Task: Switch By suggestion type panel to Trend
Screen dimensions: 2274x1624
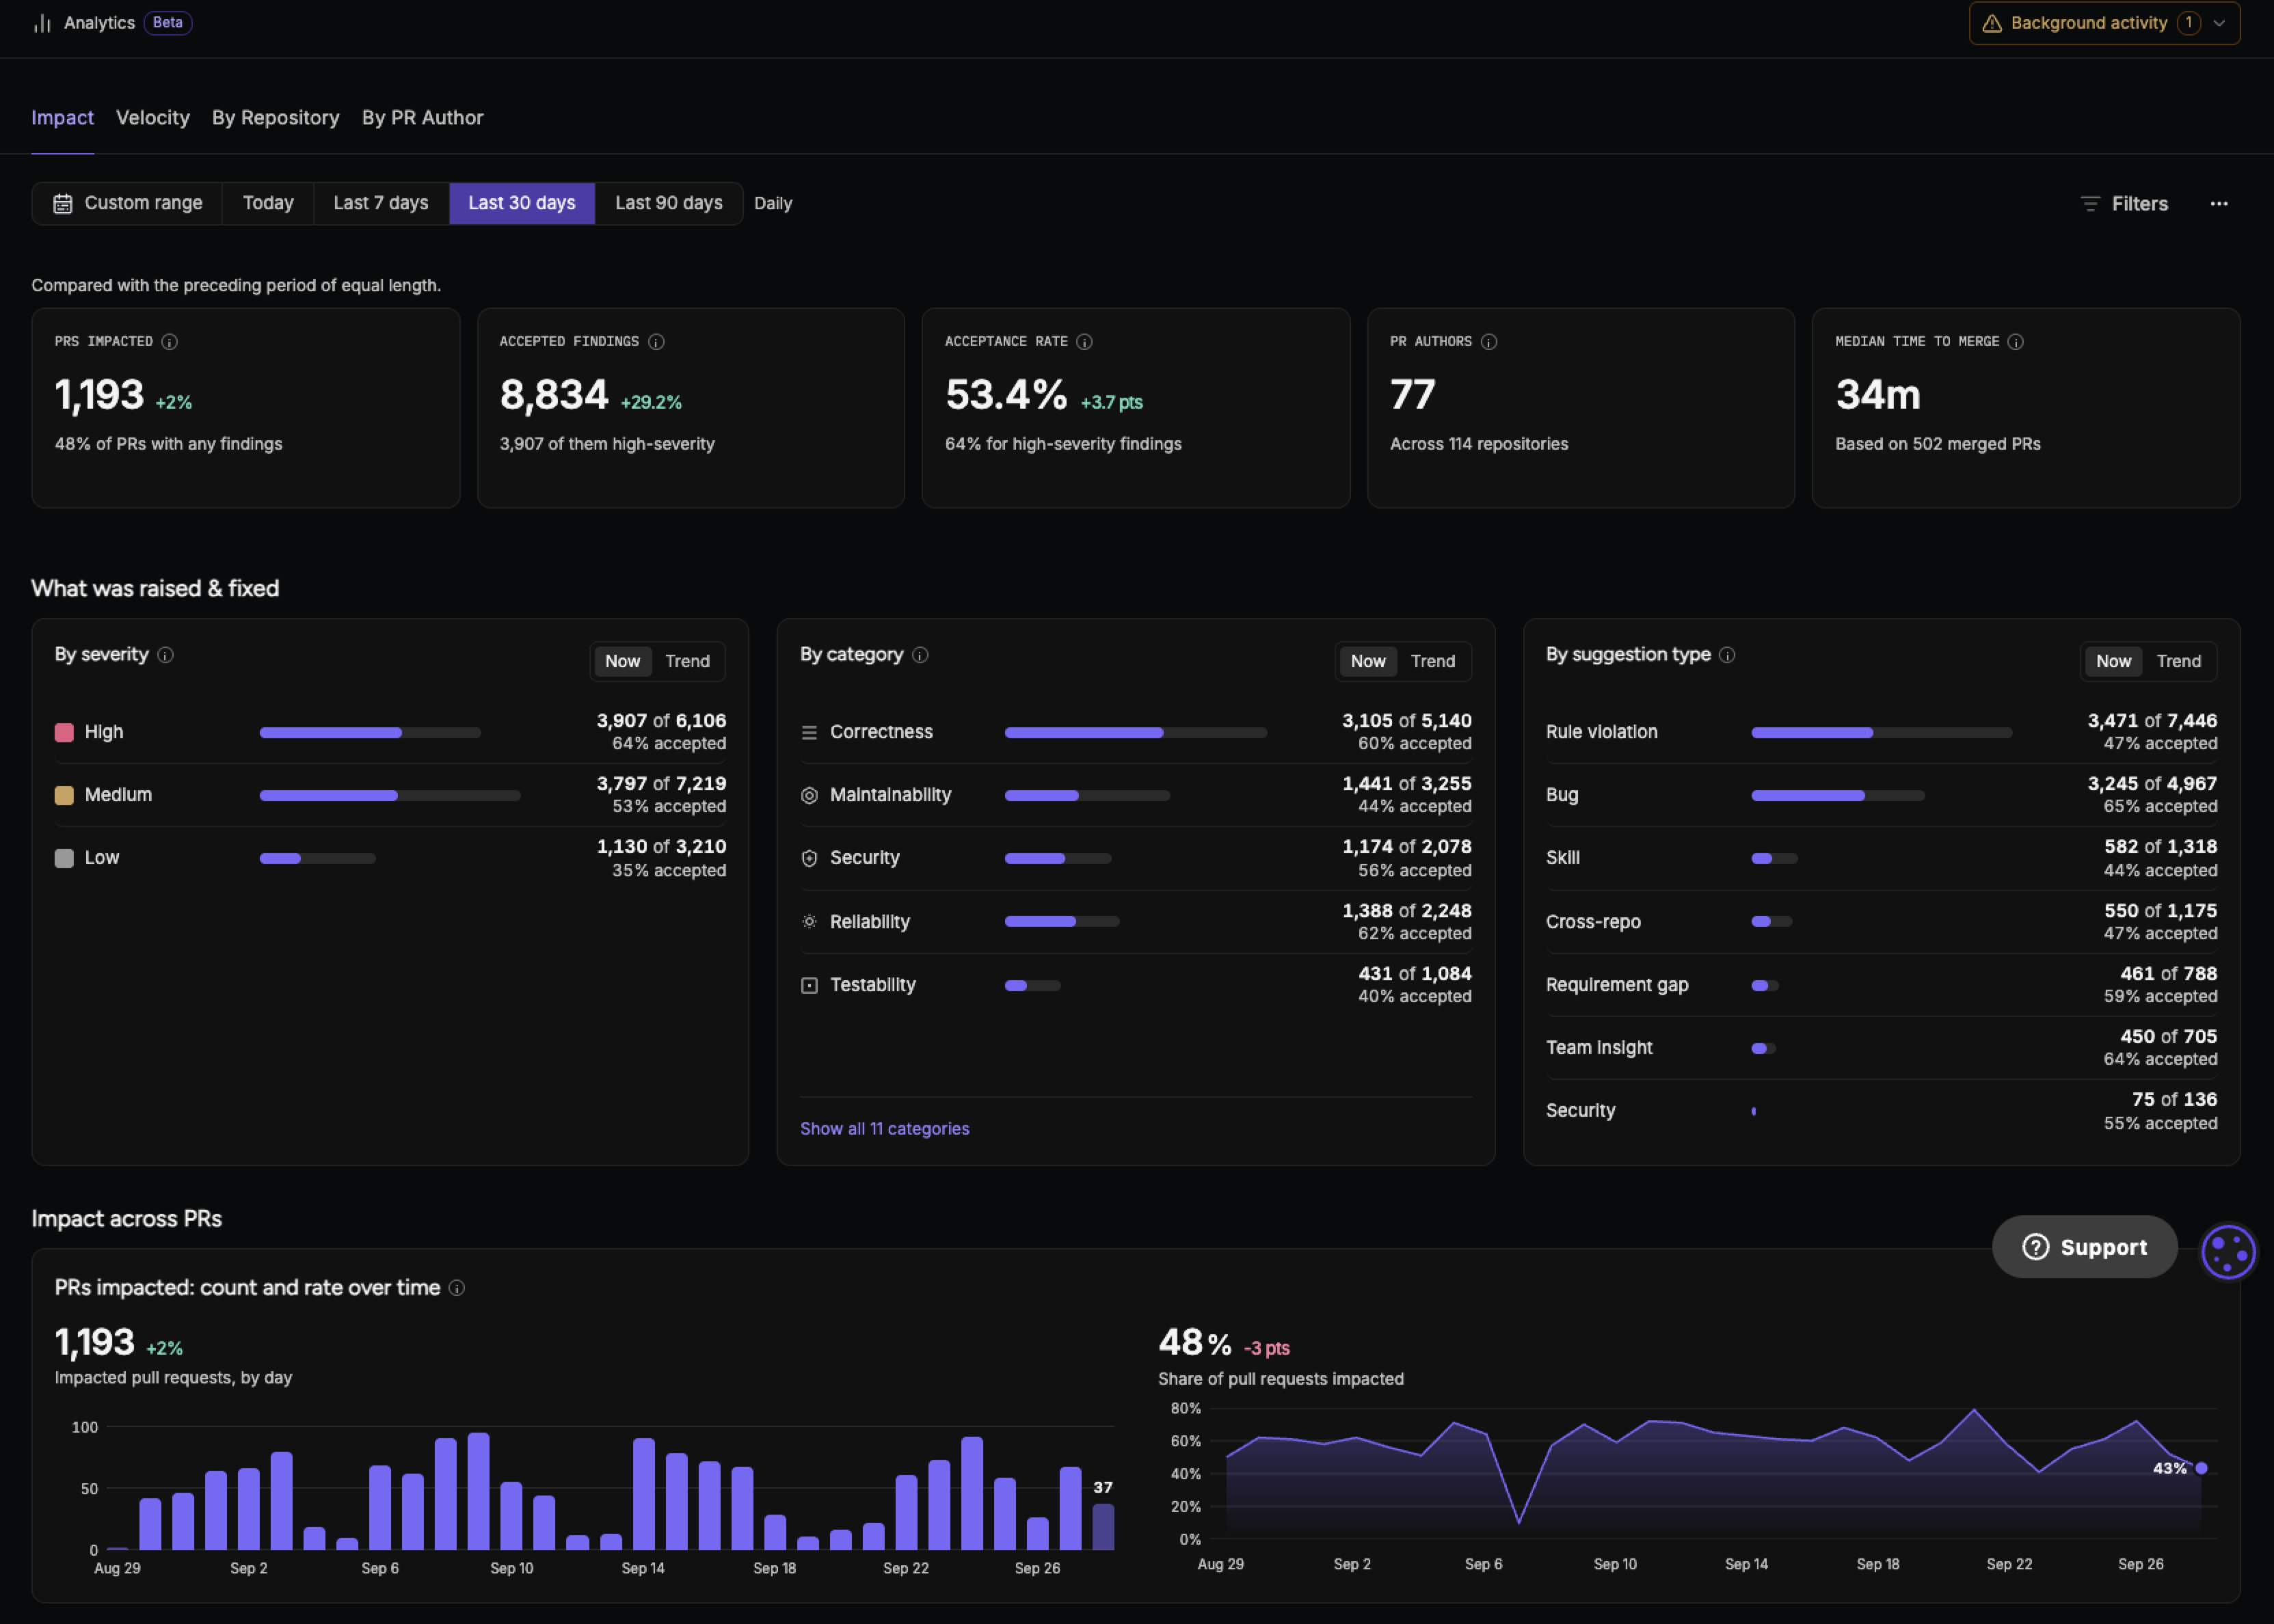Action: [x=2179, y=661]
